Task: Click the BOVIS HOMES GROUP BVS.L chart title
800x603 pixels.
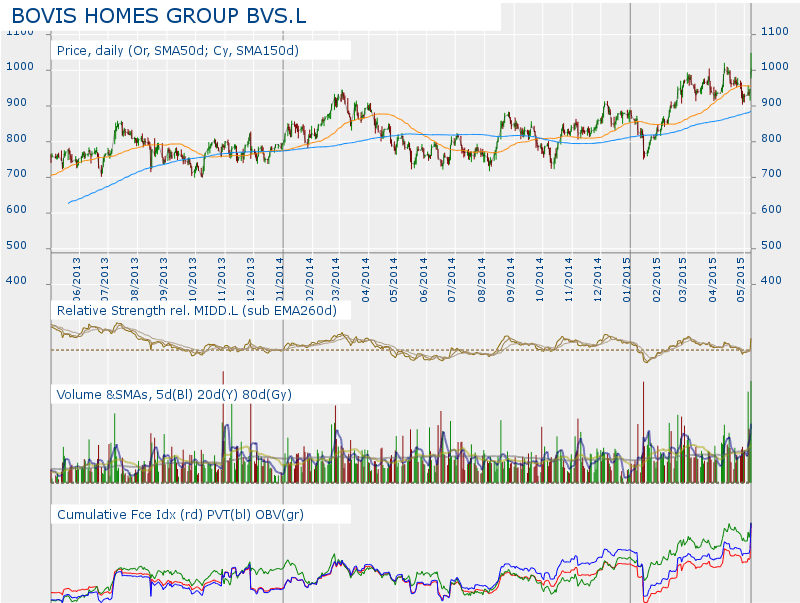Action: 159,16
